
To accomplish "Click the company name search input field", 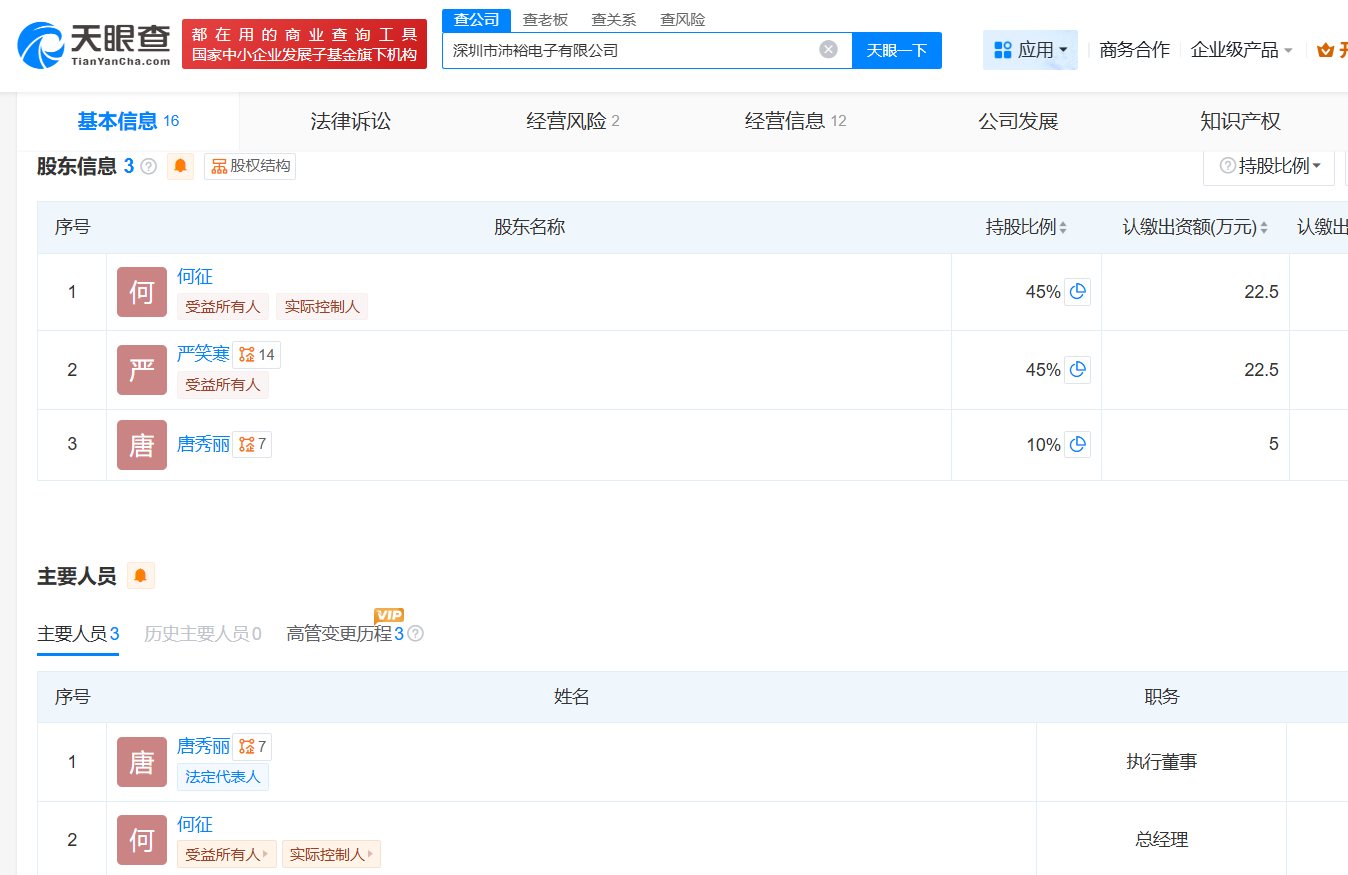I will (x=630, y=50).
